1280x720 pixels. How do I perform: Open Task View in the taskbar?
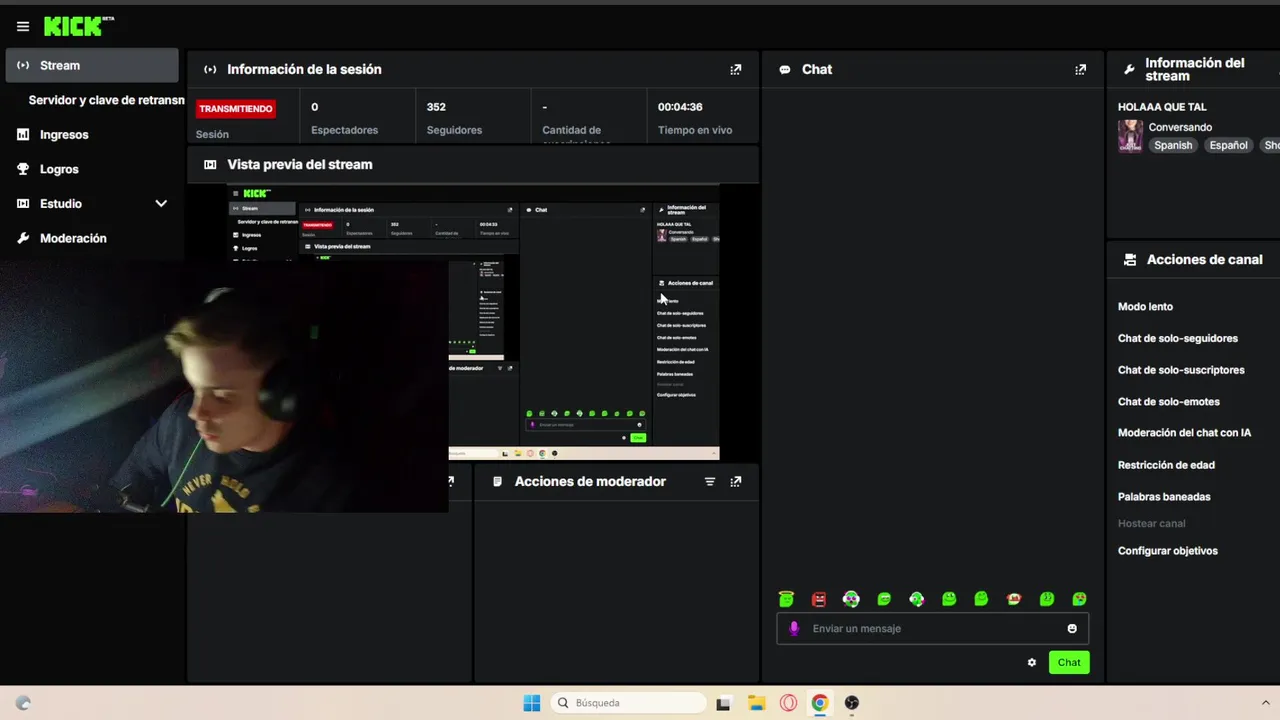pyautogui.click(x=724, y=703)
